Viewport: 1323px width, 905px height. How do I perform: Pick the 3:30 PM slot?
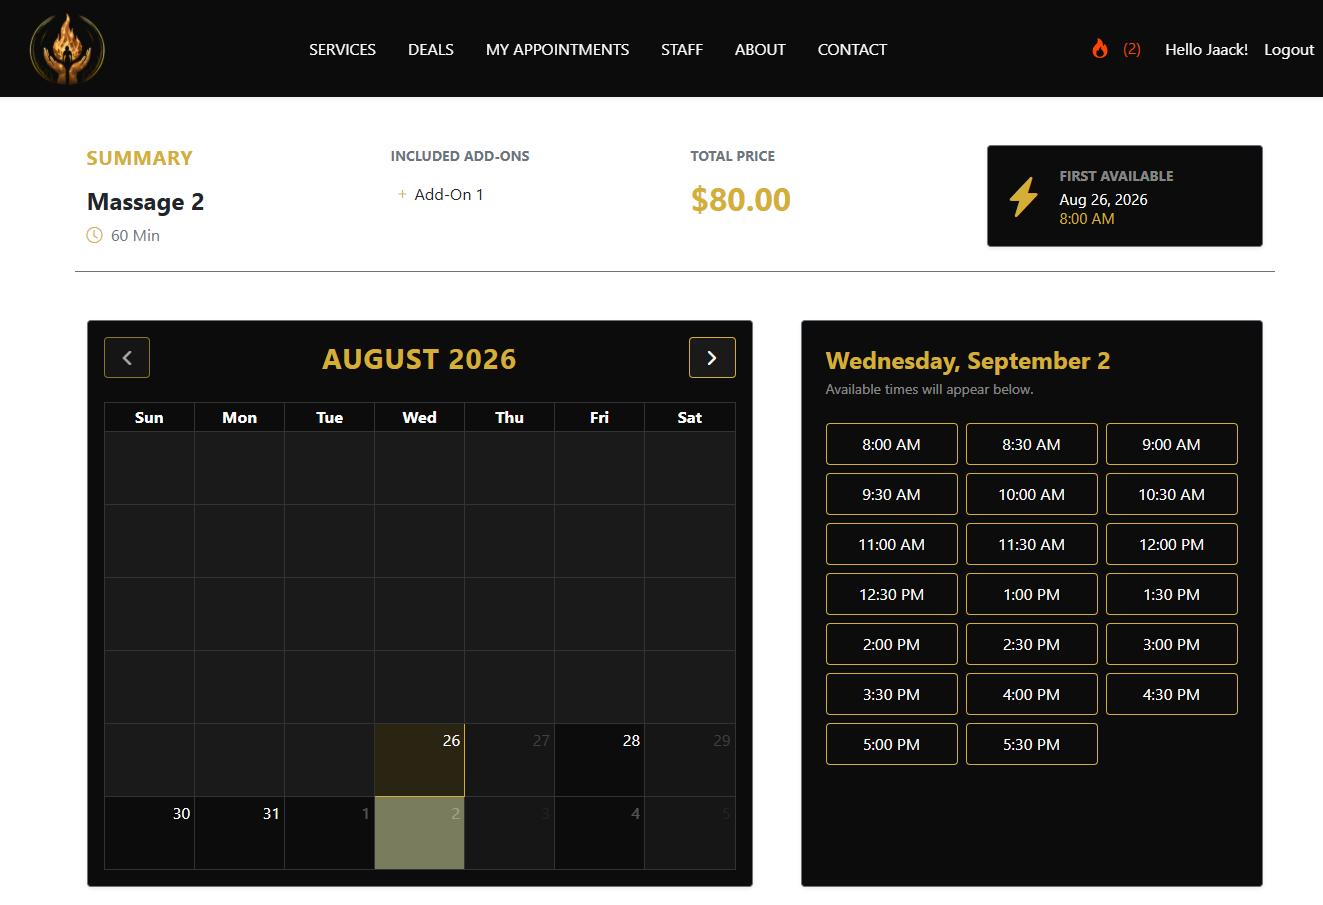coord(892,694)
